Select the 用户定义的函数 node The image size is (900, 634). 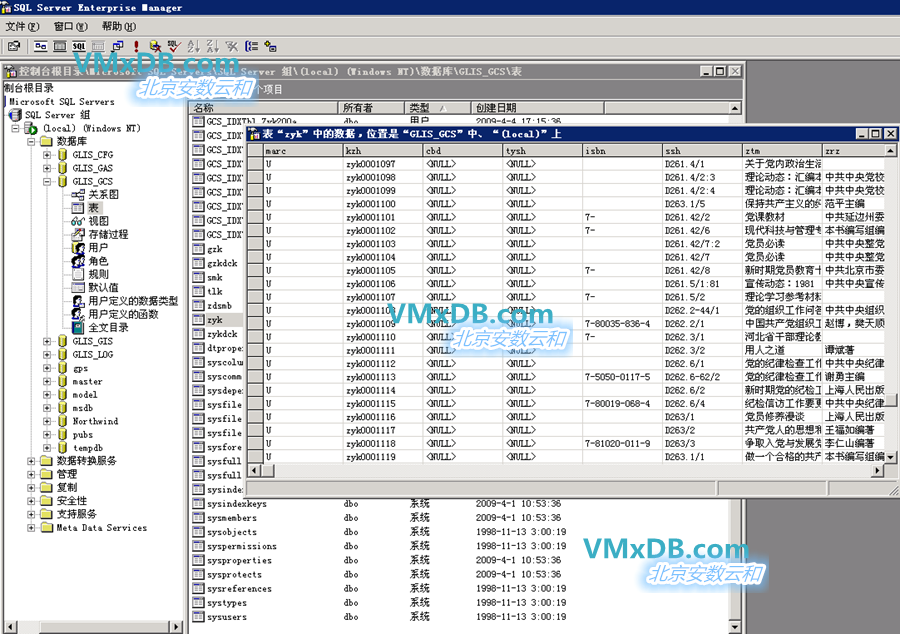tap(123, 314)
